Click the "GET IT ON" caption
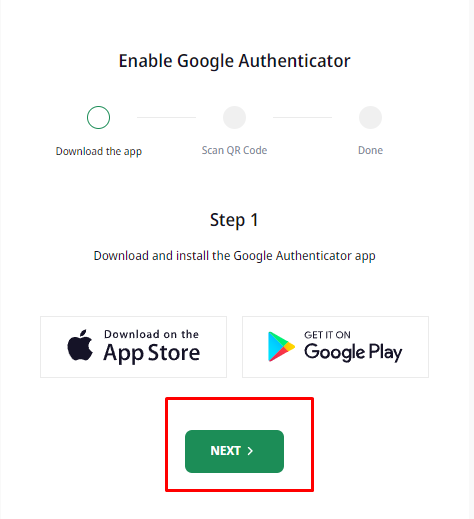This screenshot has width=474, height=519. click(327, 335)
